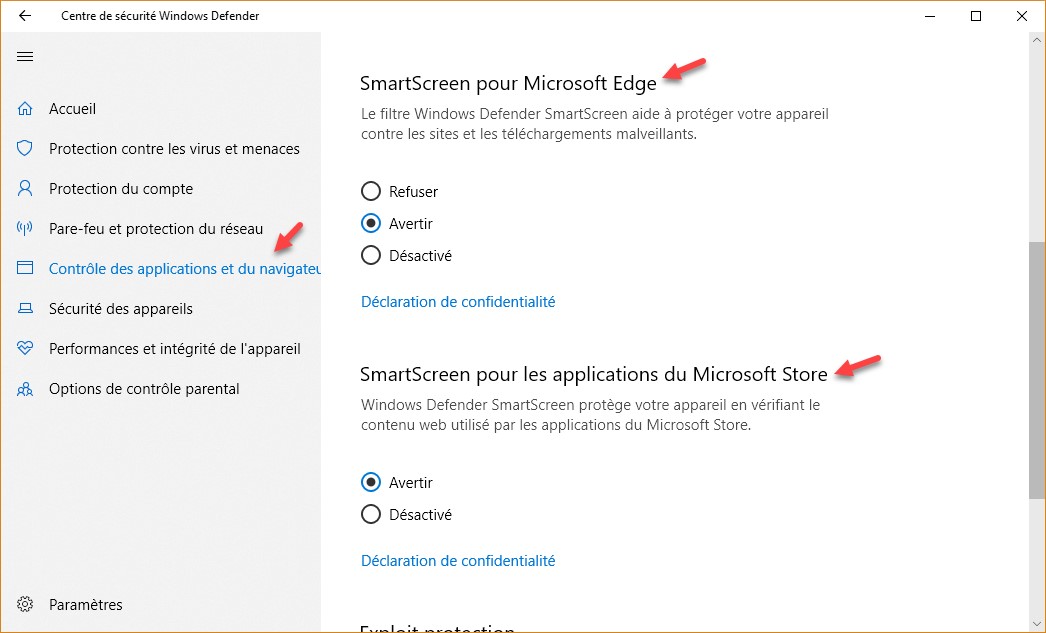Click the family icon for parental controls

click(25, 389)
